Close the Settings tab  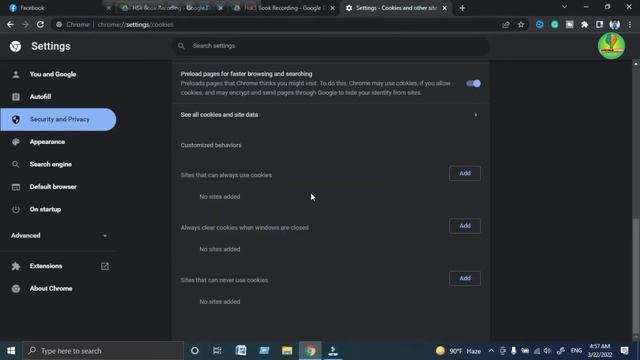[x=444, y=8]
